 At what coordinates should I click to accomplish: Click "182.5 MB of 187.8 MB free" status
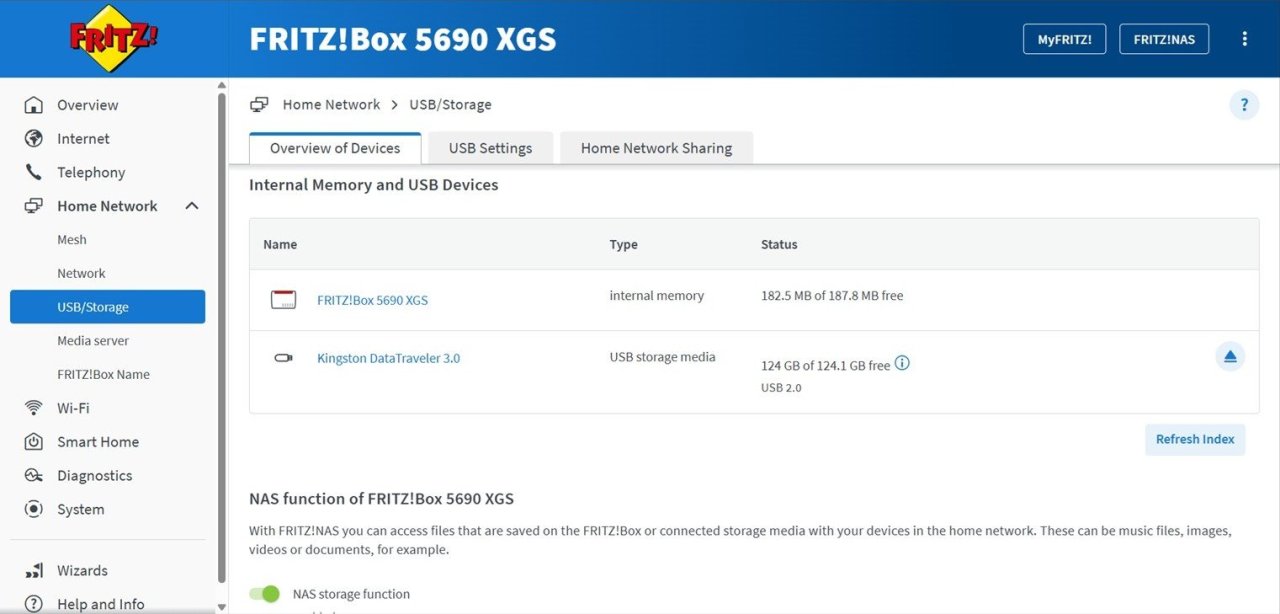point(832,296)
